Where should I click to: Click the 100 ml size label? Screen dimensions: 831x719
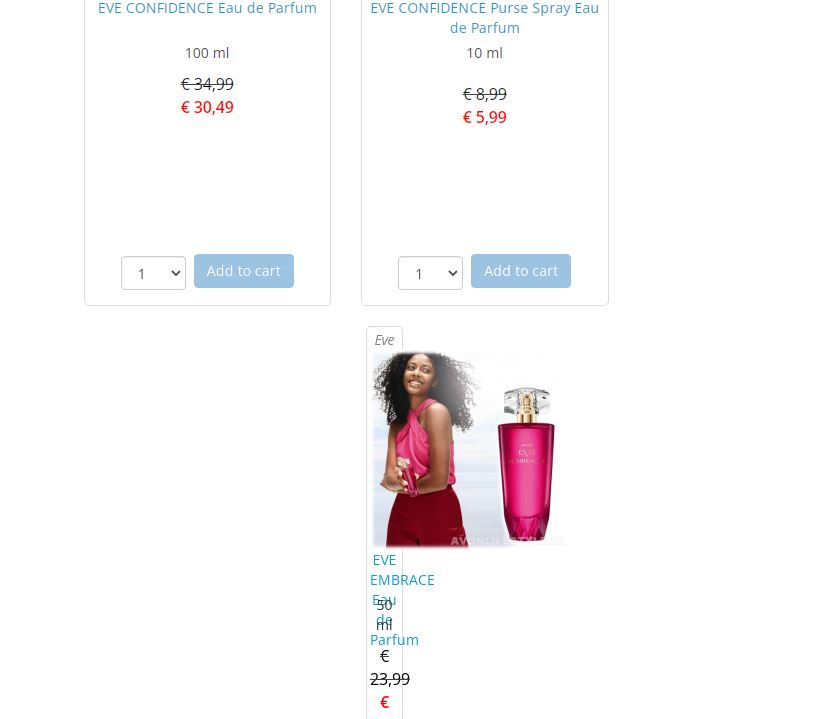pyautogui.click(x=207, y=53)
